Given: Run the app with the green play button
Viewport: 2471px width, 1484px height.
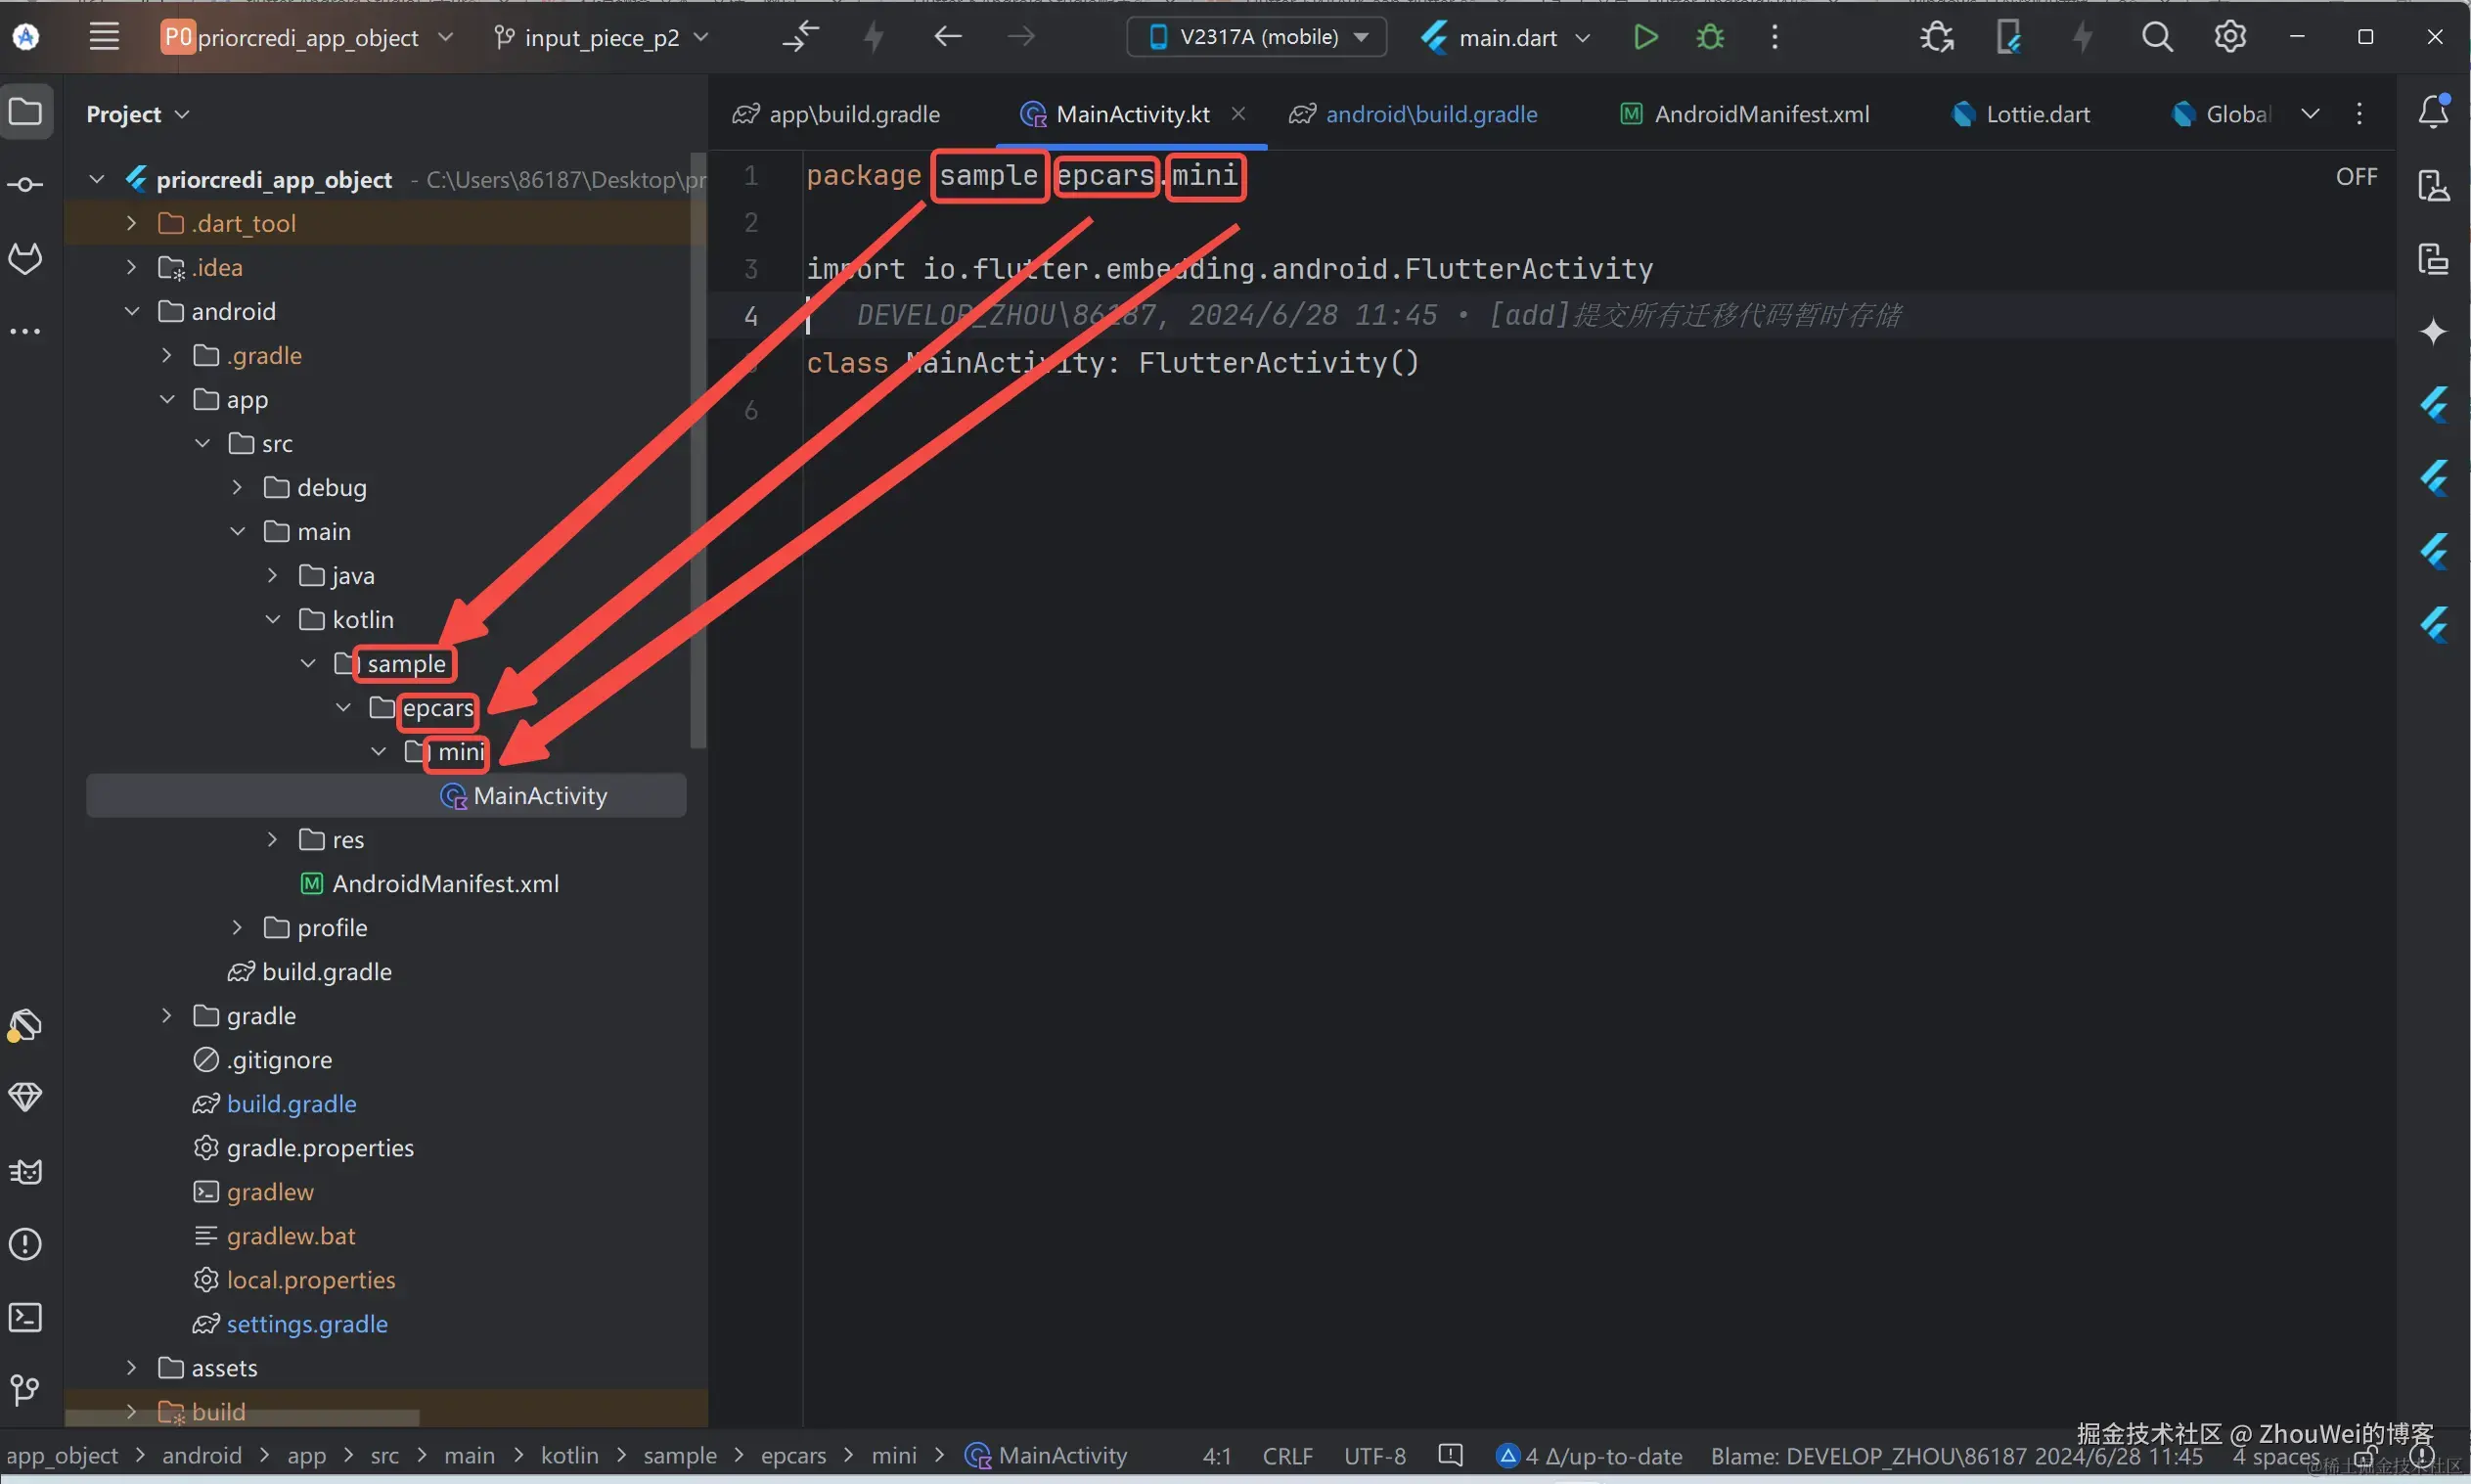Looking at the screenshot, I should click(x=1645, y=38).
